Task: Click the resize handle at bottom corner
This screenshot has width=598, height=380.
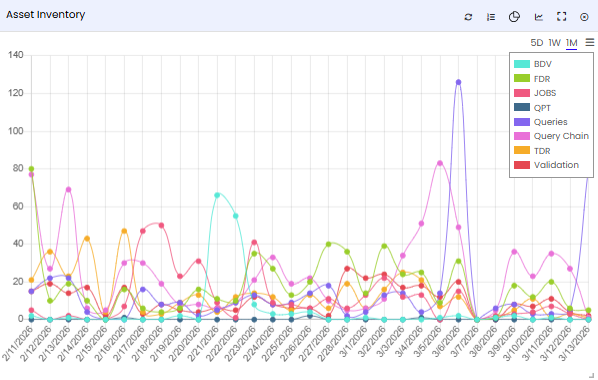Action: pyautogui.click(x=591, y=375)
